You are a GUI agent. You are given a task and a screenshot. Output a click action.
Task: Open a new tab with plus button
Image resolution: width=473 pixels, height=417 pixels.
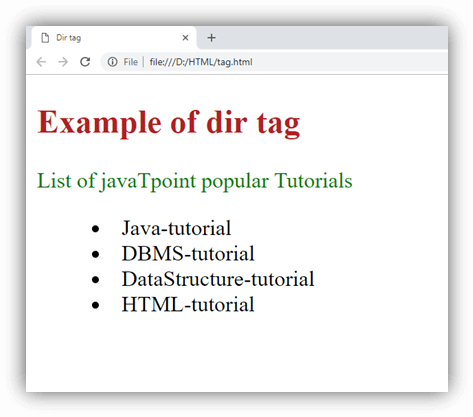(x=211, y=38)
